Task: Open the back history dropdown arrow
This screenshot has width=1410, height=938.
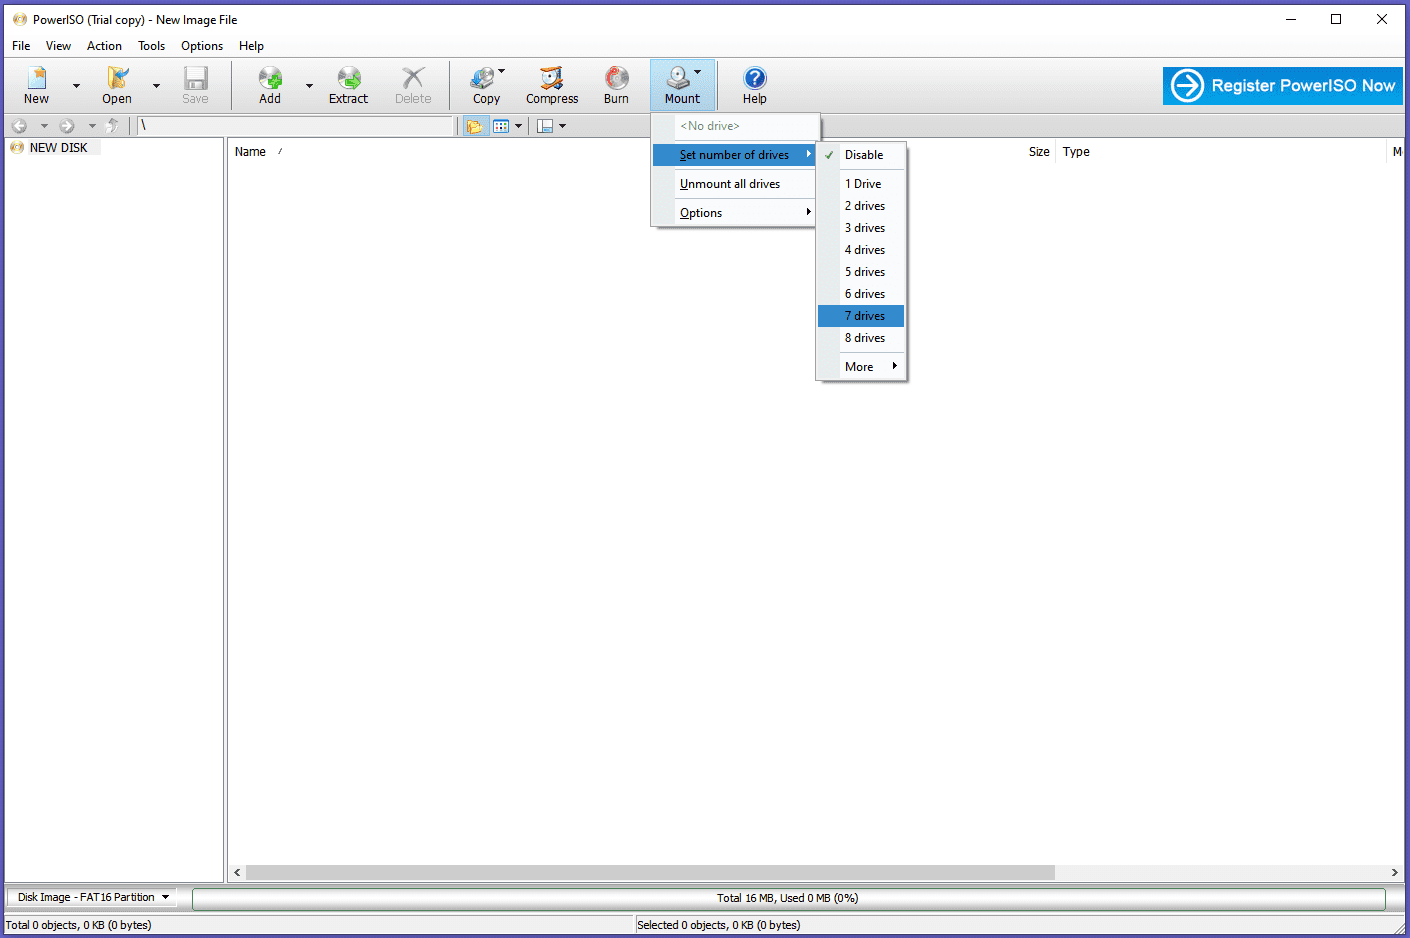Action: coord(44,126)
